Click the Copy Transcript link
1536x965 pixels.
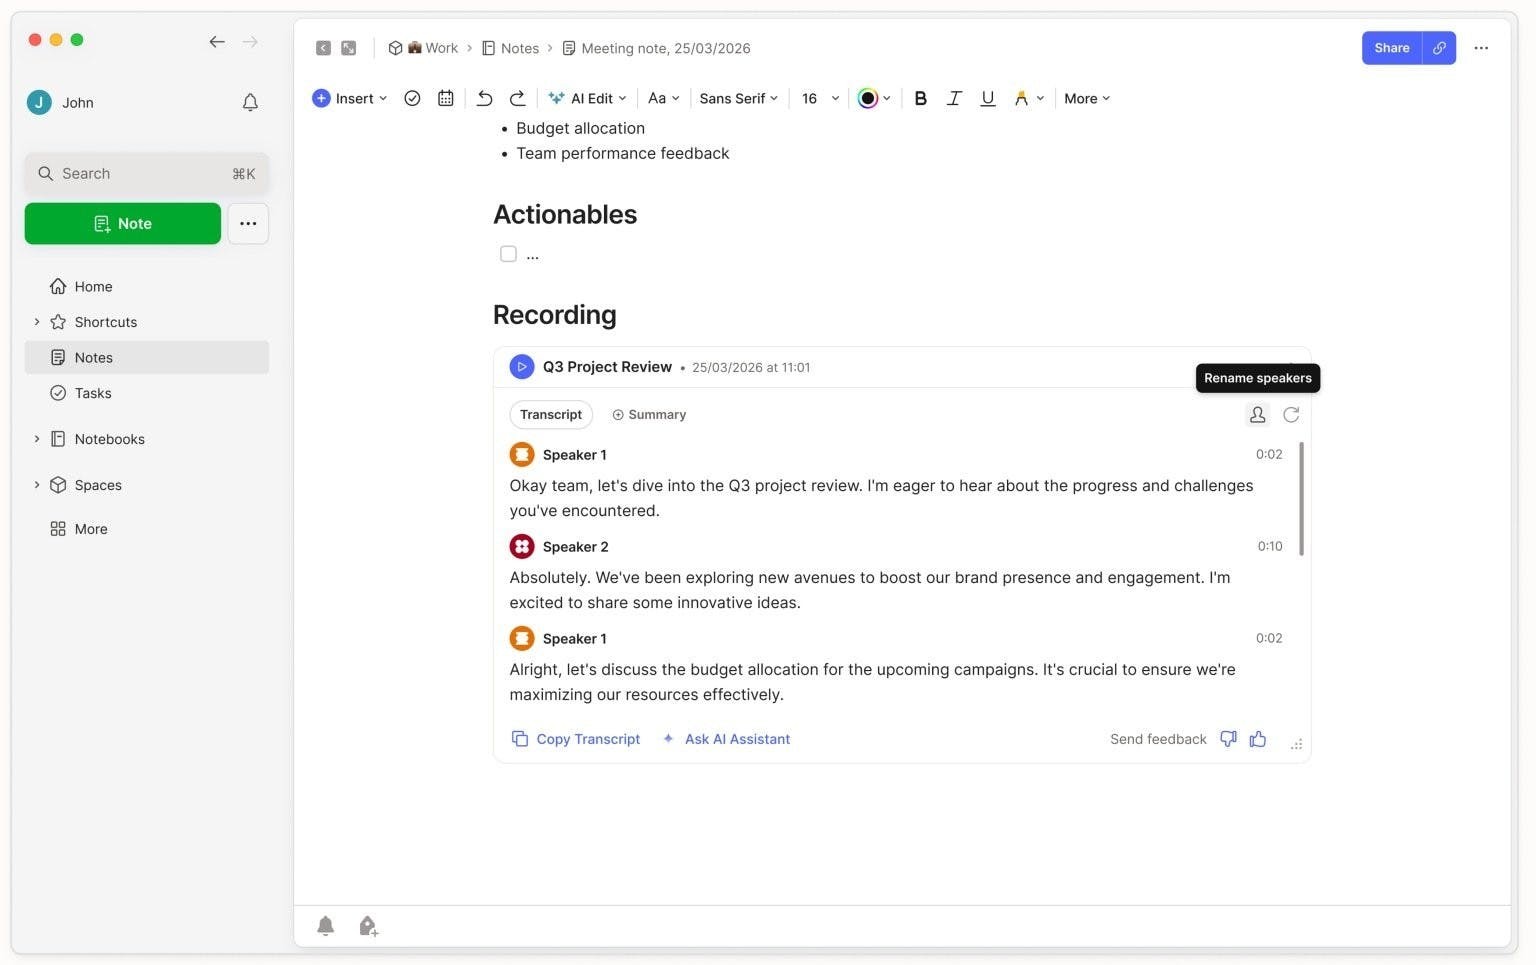pos(577,739)
